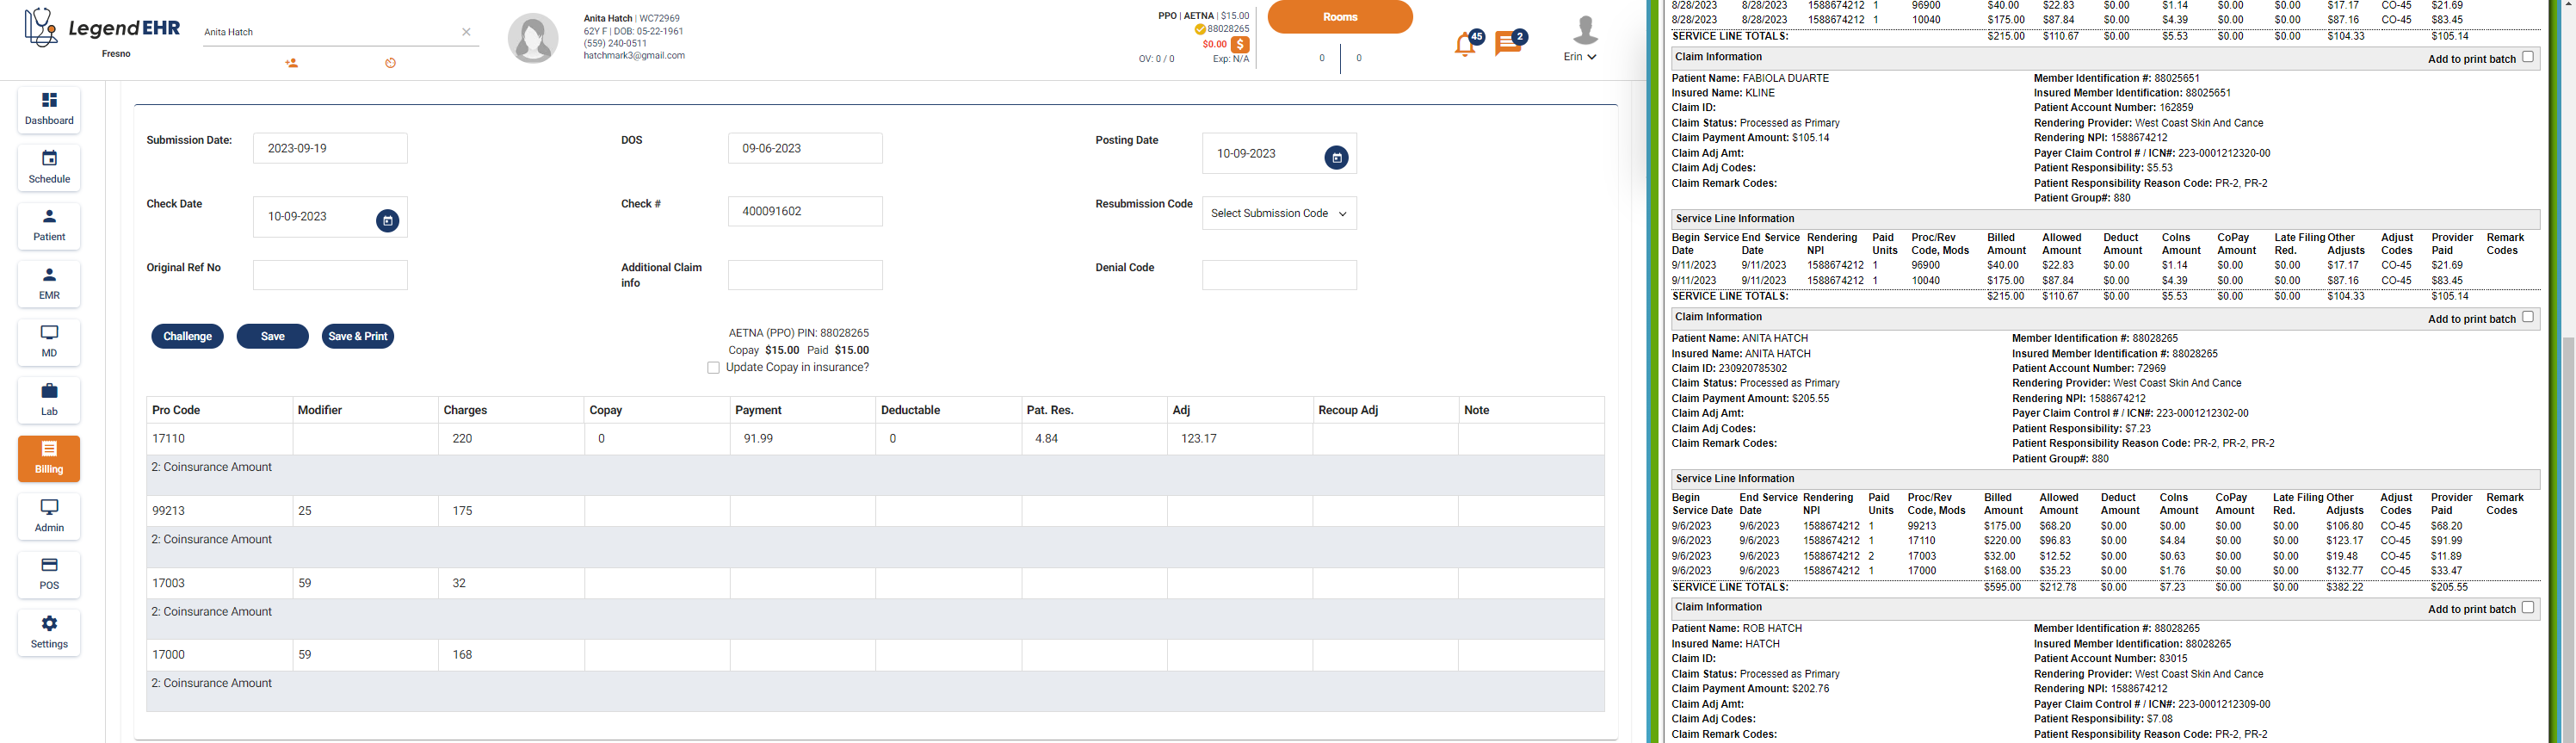
Task: Click the add patient icon under search
Action: click(x=291, y=63)
